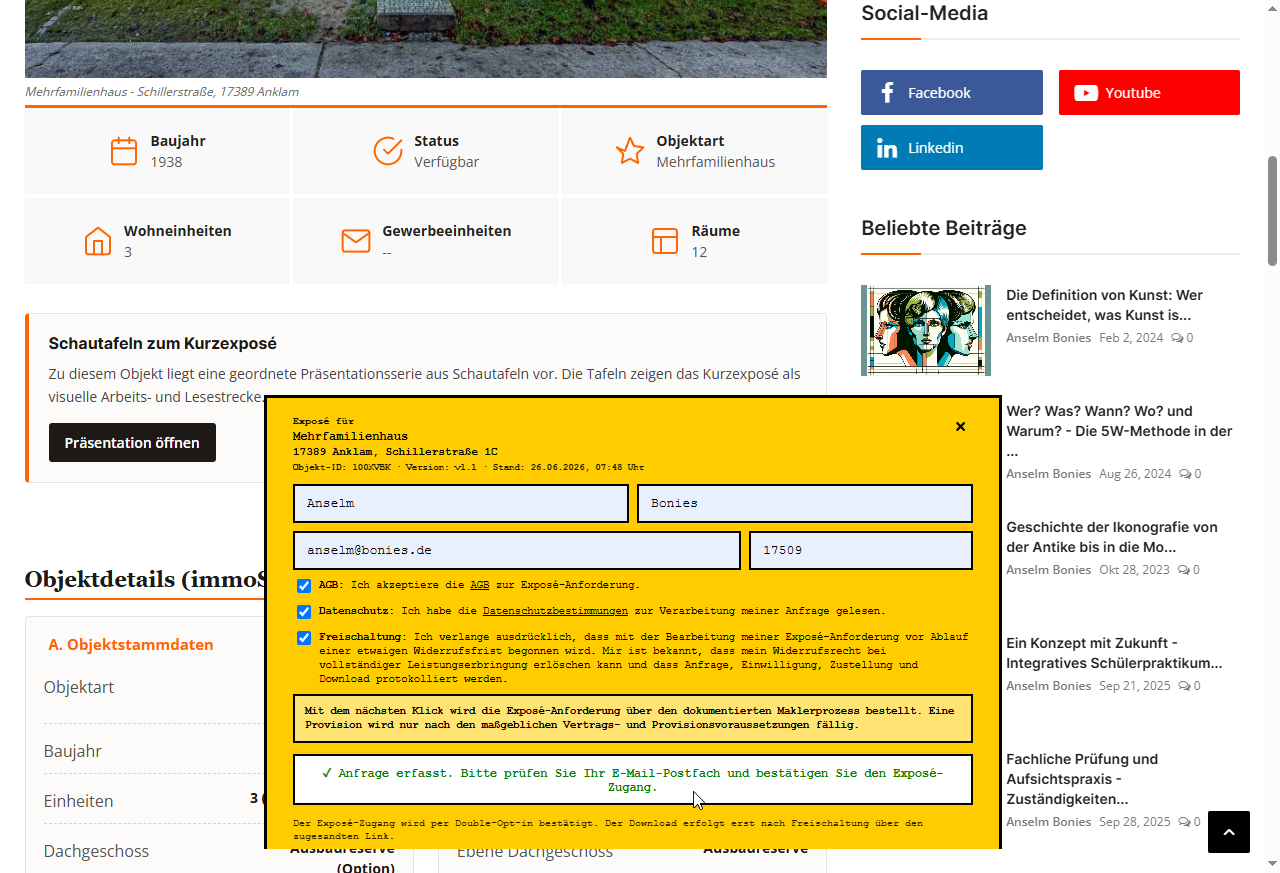Click the Baujahr calendar icon
Viewport: 1280px width, 873px height.
(x=124, y=151)
